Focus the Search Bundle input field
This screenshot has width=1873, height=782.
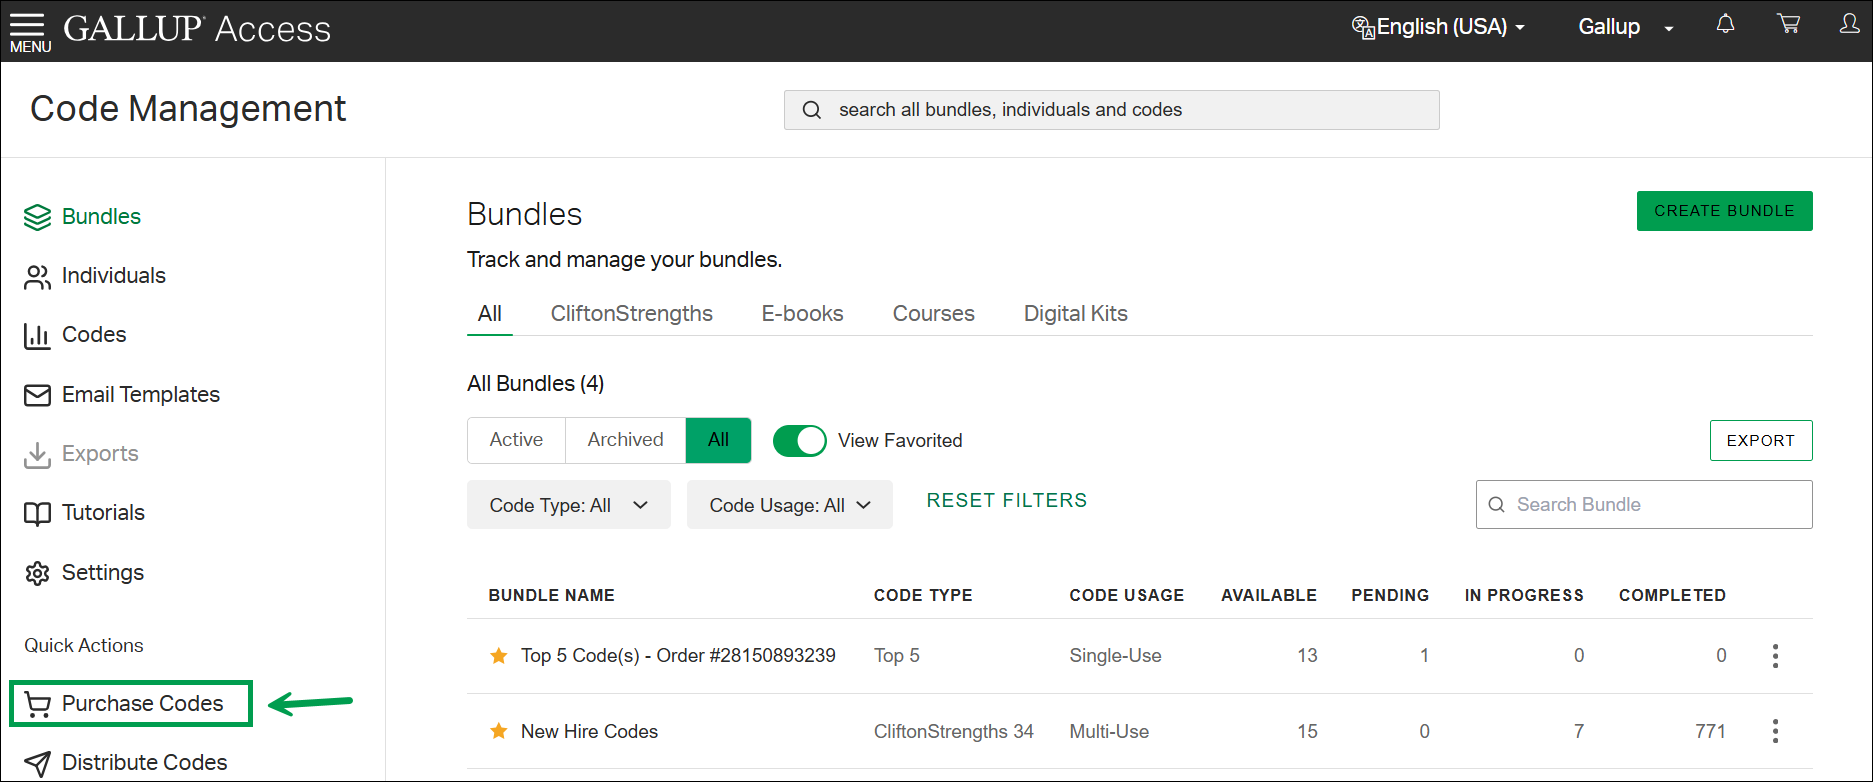coord(1644,505)
